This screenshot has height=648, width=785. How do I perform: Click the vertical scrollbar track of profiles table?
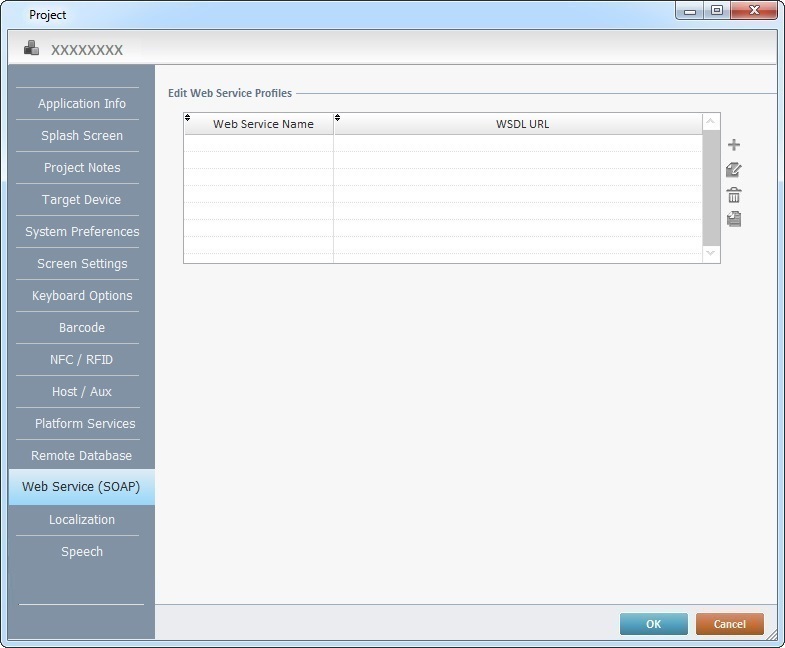coord(710,188)
